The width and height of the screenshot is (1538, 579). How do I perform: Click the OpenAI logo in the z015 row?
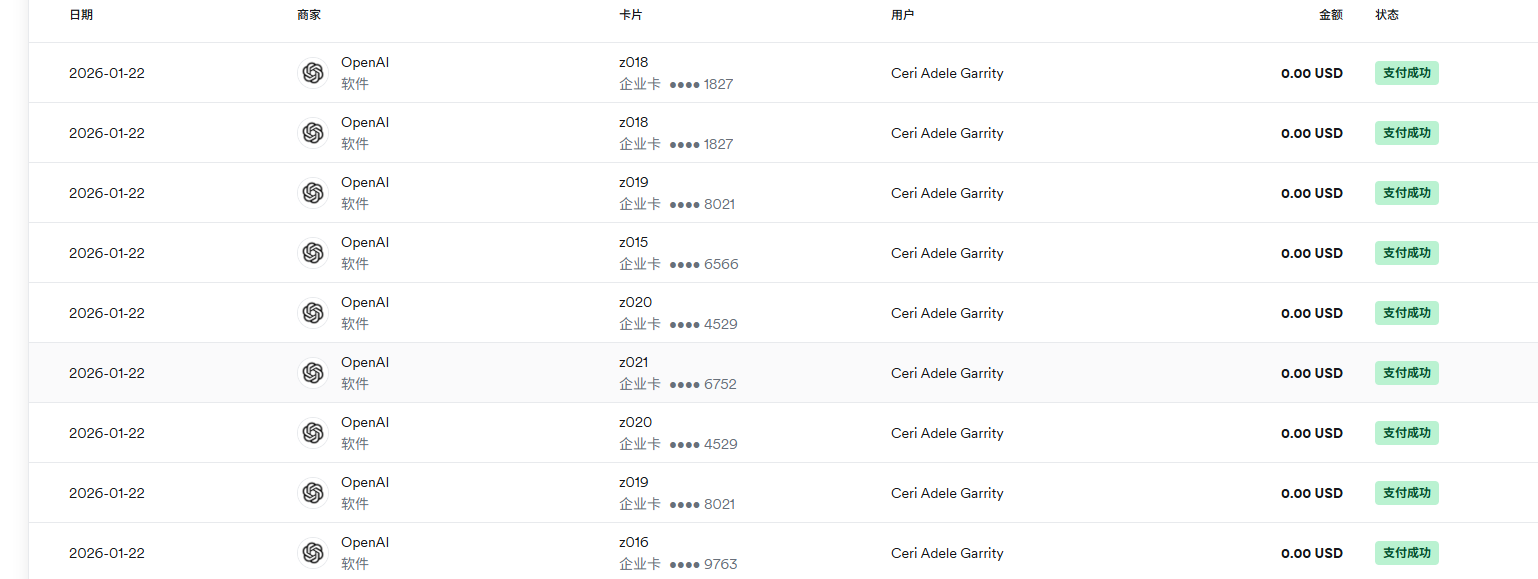313,253
